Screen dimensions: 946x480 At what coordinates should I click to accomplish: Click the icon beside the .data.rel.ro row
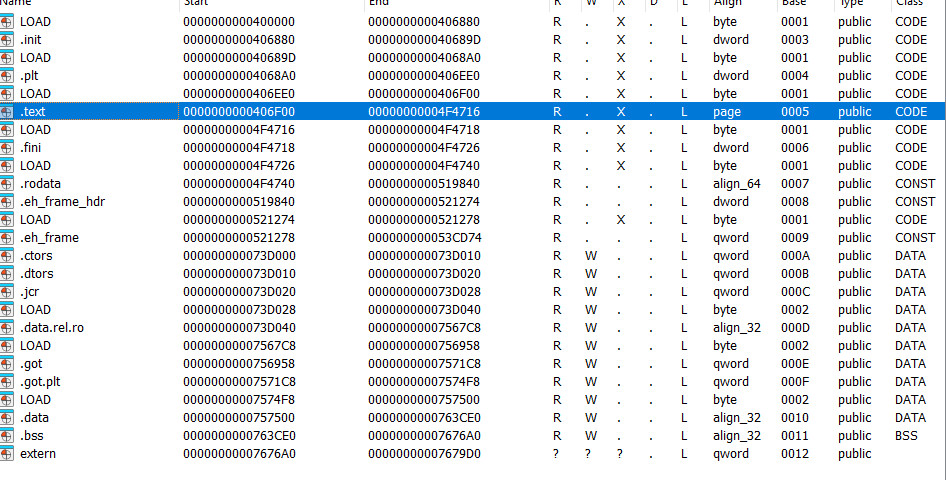tap(8, 327)
